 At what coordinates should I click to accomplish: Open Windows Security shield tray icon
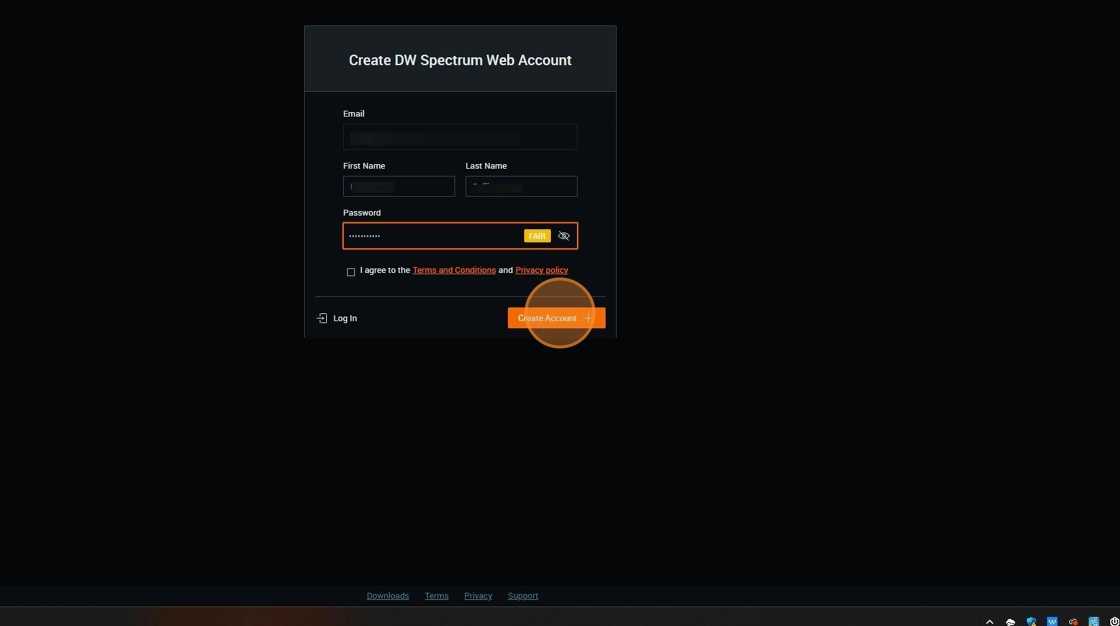pos(1031,622)
